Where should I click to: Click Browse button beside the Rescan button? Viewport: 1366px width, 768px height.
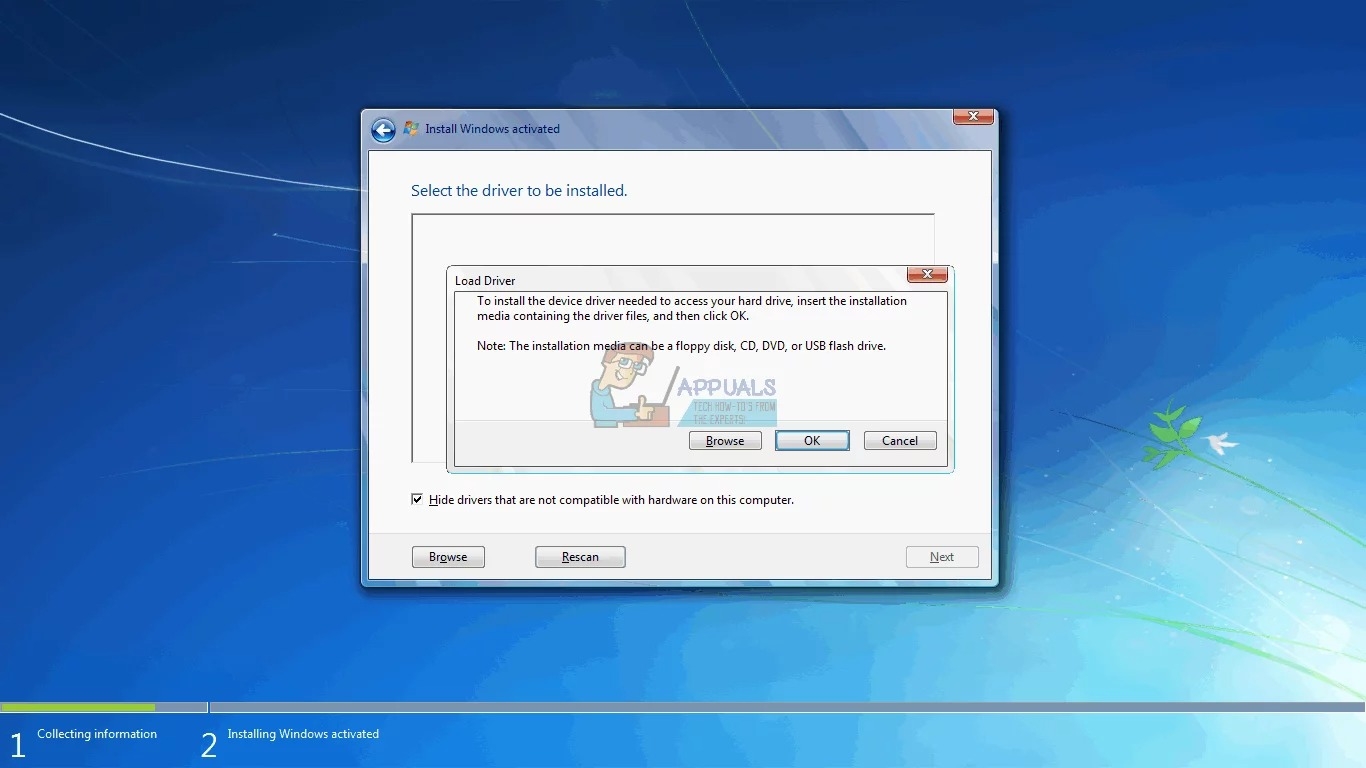pos(448,557)
